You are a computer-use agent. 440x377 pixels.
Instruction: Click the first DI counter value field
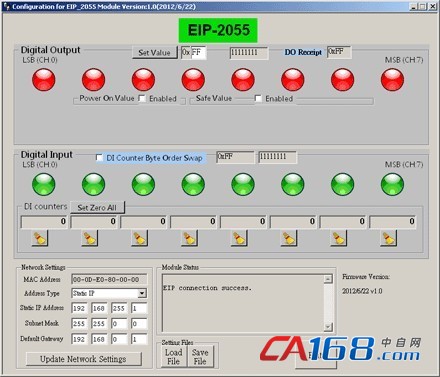tap(44, 222)
